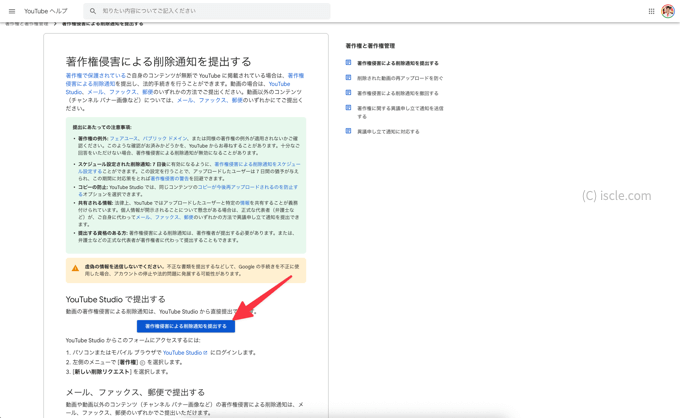Open the YouTube Studio link in step 1

[x=184, y=353]
